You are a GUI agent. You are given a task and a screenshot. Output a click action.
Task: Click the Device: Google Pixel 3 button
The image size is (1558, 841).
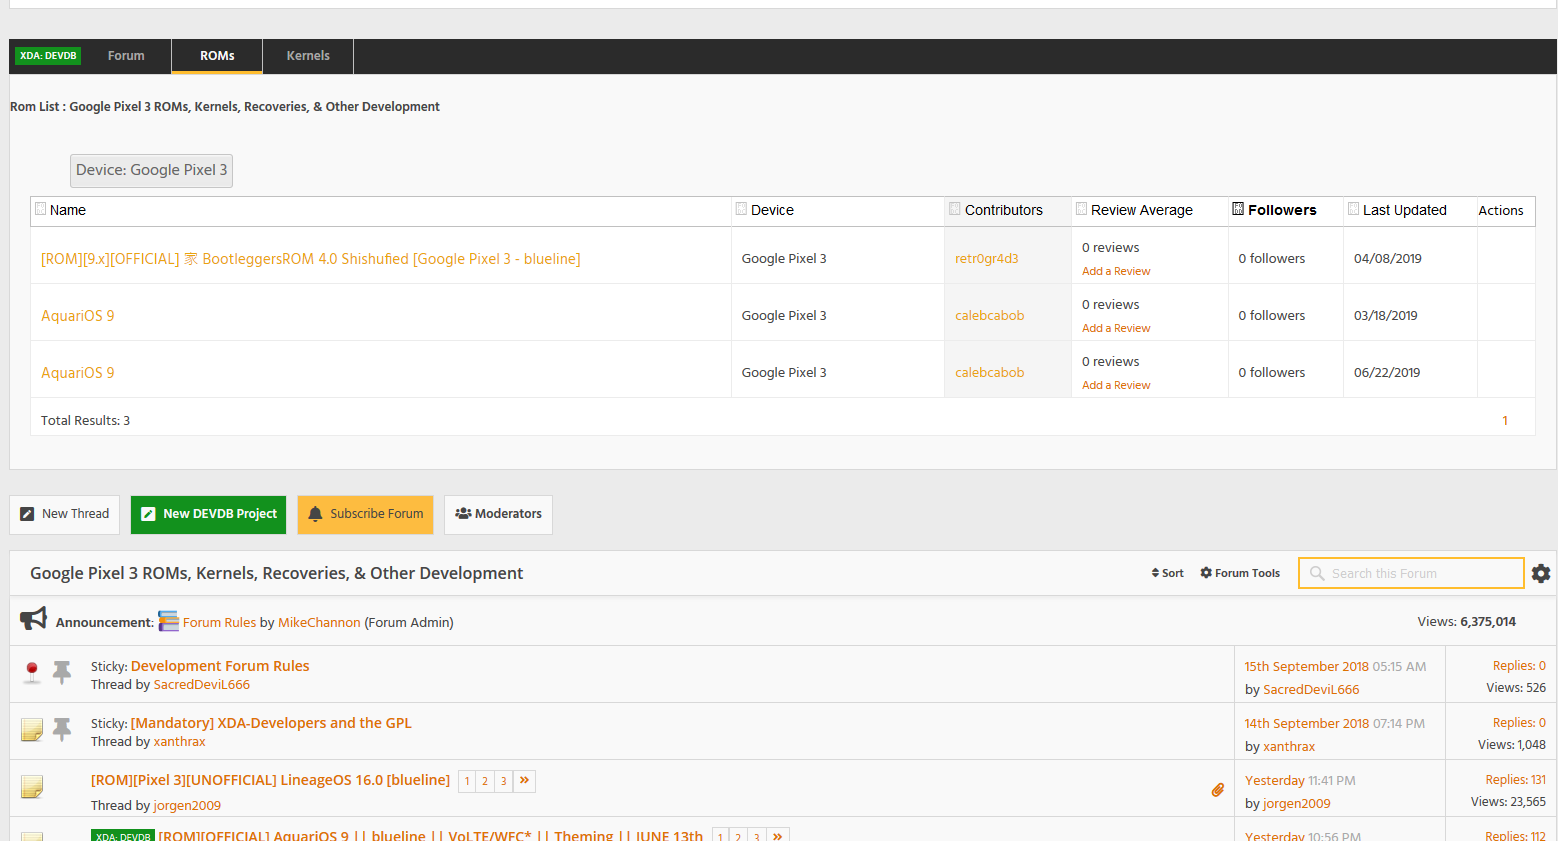(x=151, y=170)
